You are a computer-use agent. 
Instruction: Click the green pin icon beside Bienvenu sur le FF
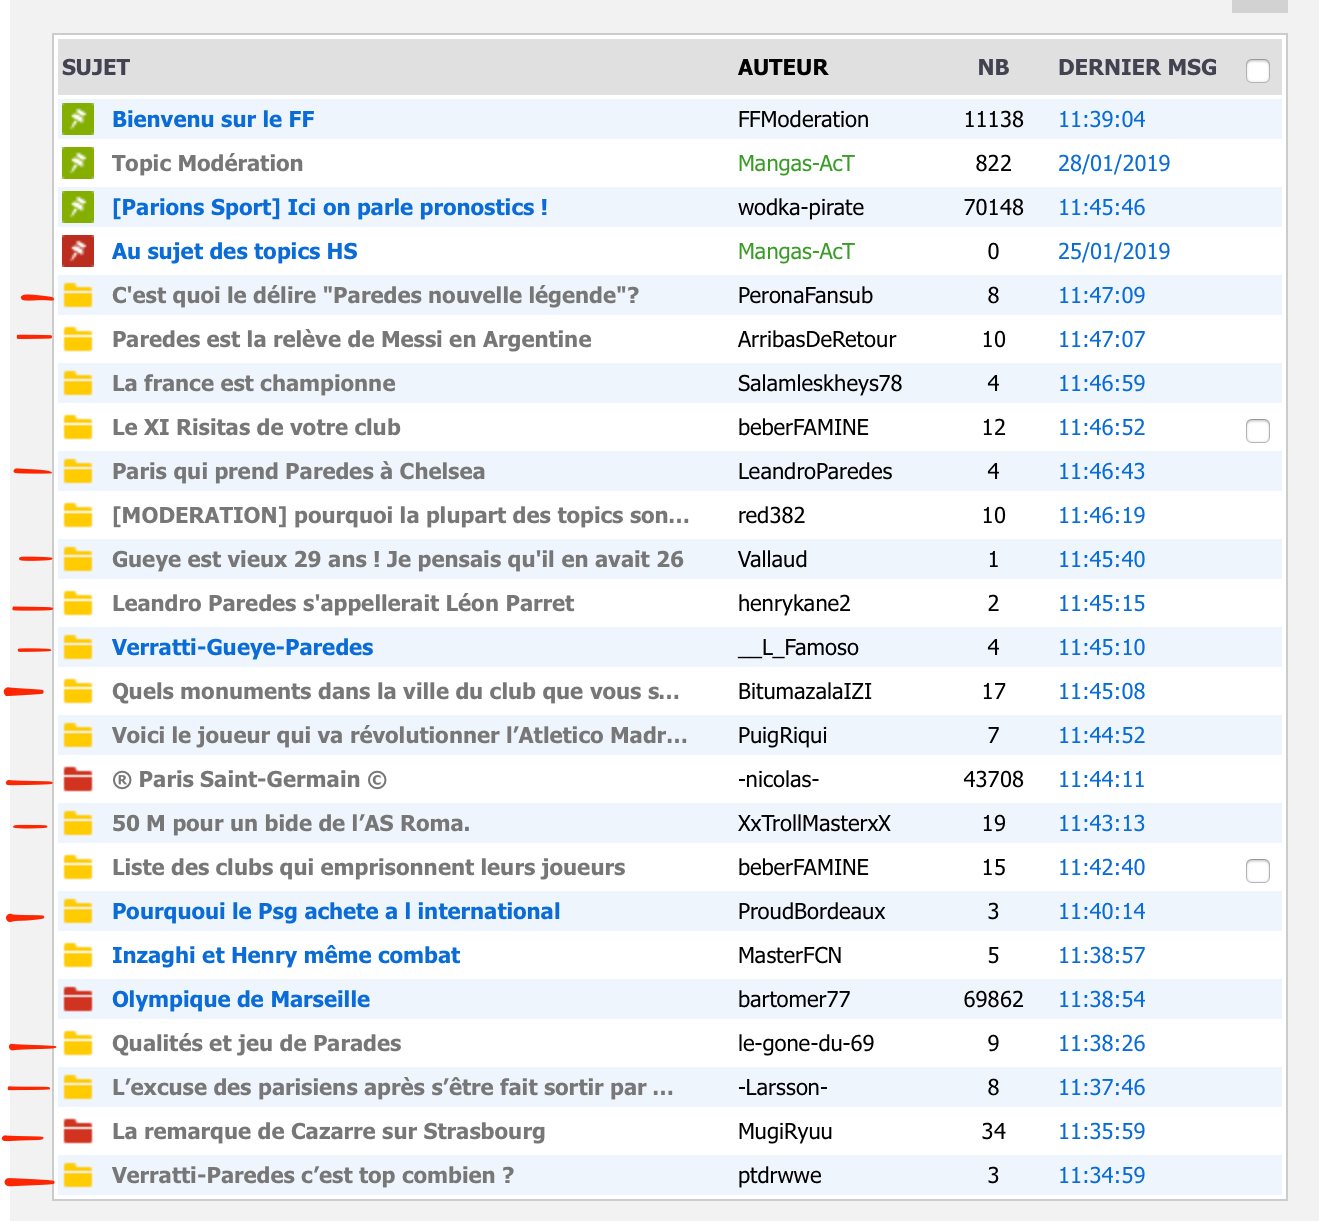(x=78, y=119)
